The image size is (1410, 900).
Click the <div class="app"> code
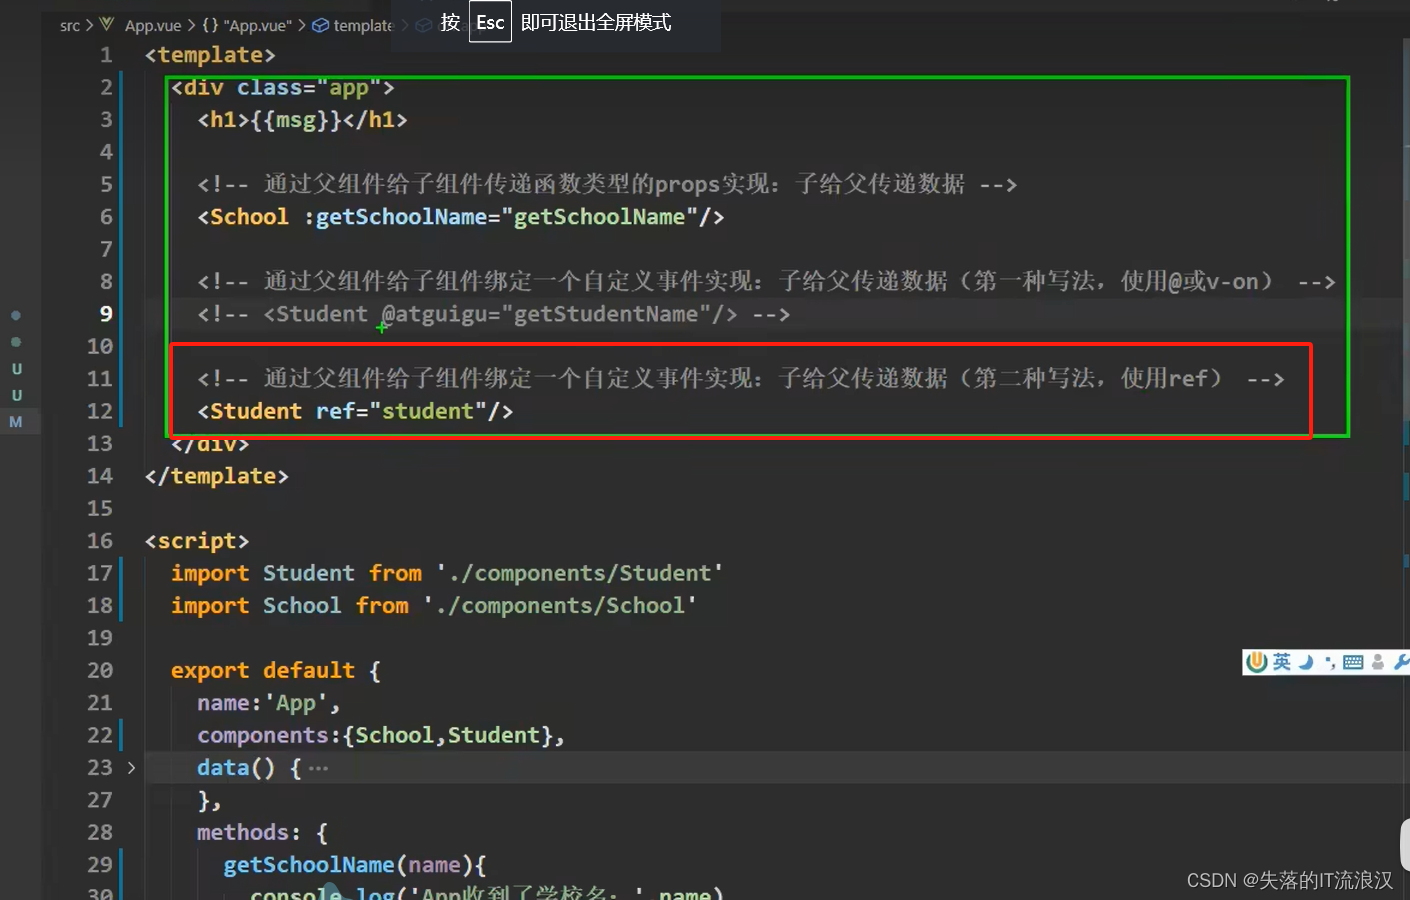283,88
